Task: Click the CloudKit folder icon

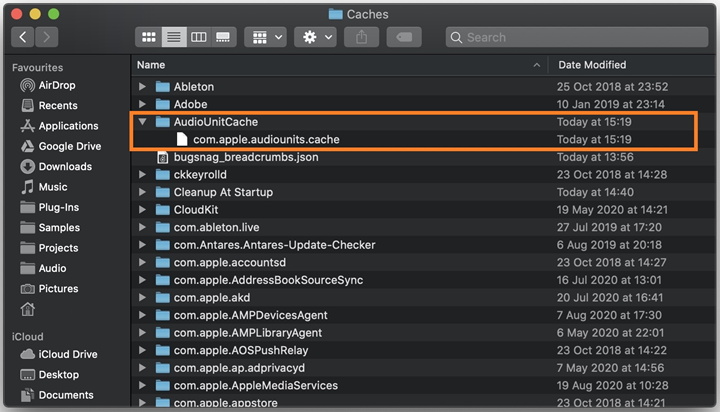Action: coord(163,209)
